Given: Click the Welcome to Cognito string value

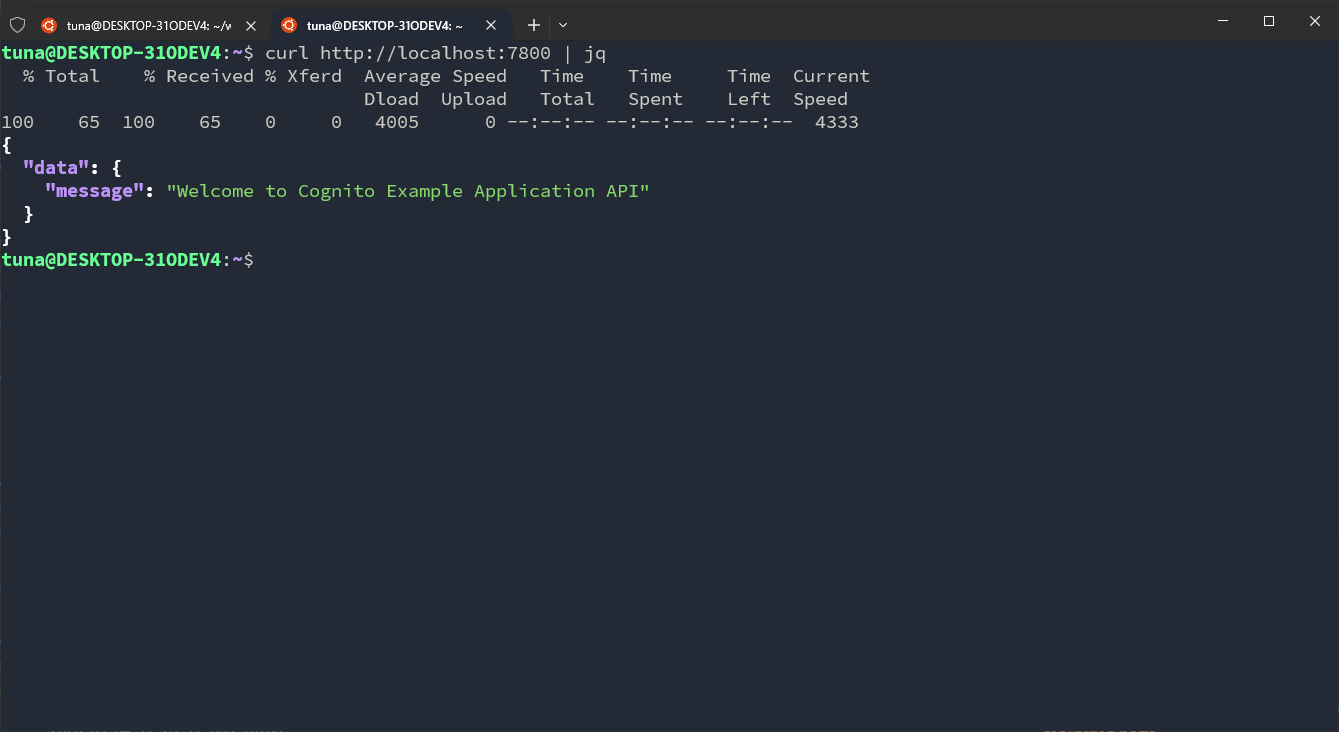Looking at the screenshot, I should 408,191.
